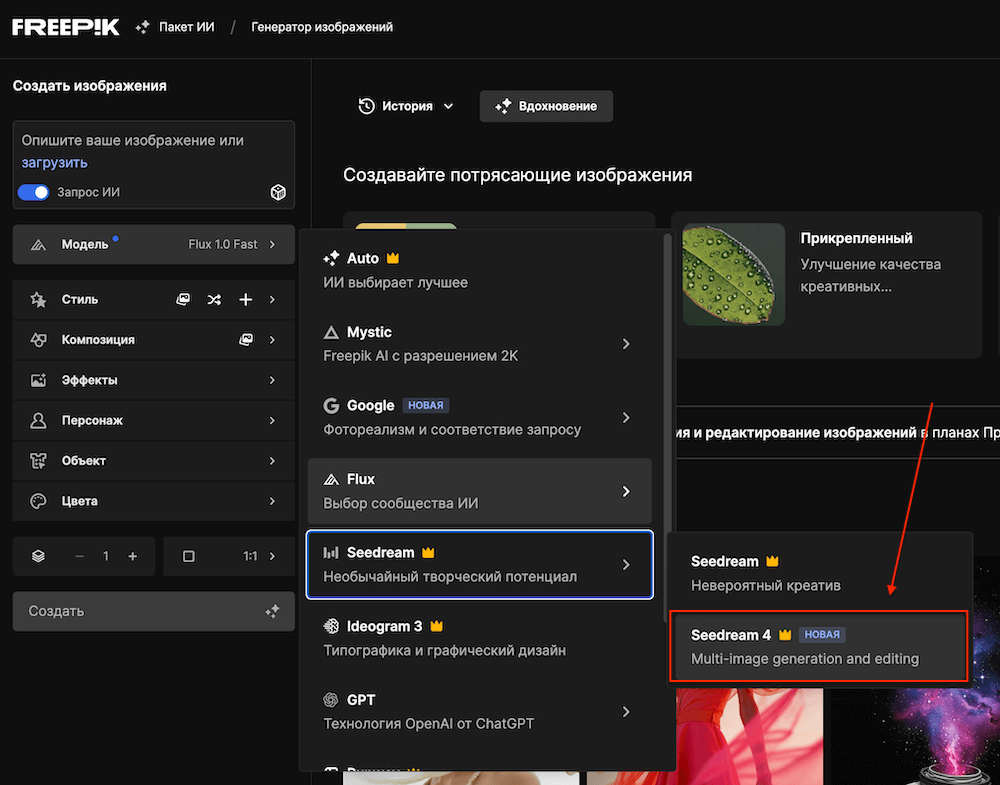1000x785 pixels.
Task: Expand the Объект section
Action: point(154,460)
